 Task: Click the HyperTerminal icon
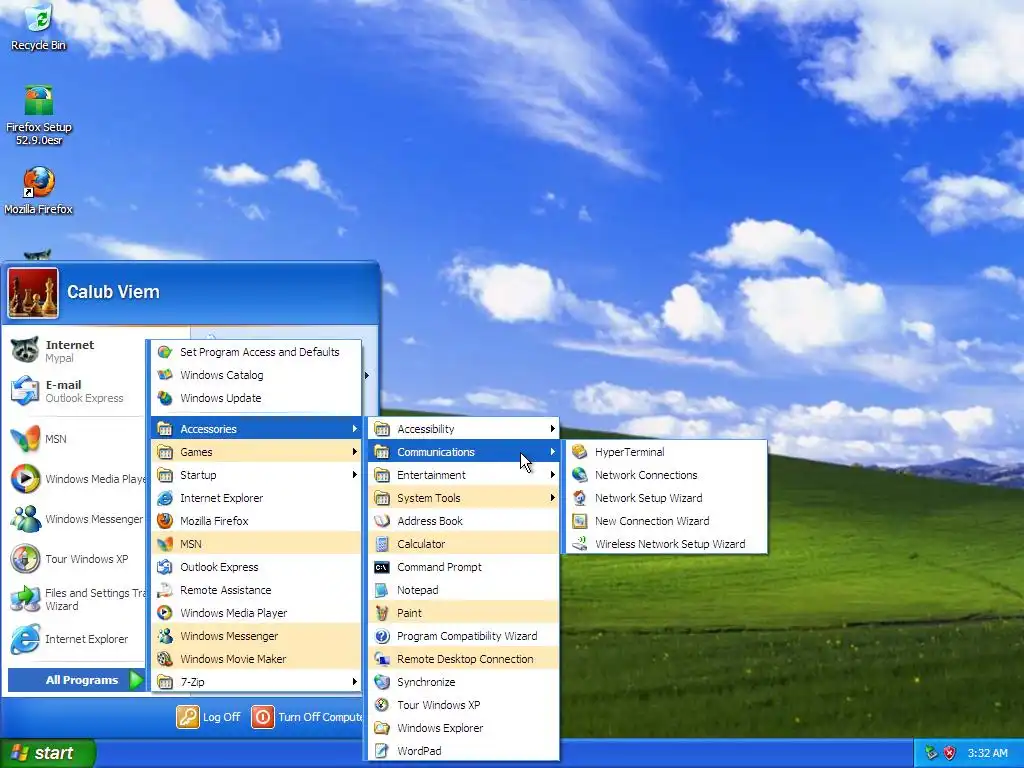pyautogui.click(x=579, y=452)
